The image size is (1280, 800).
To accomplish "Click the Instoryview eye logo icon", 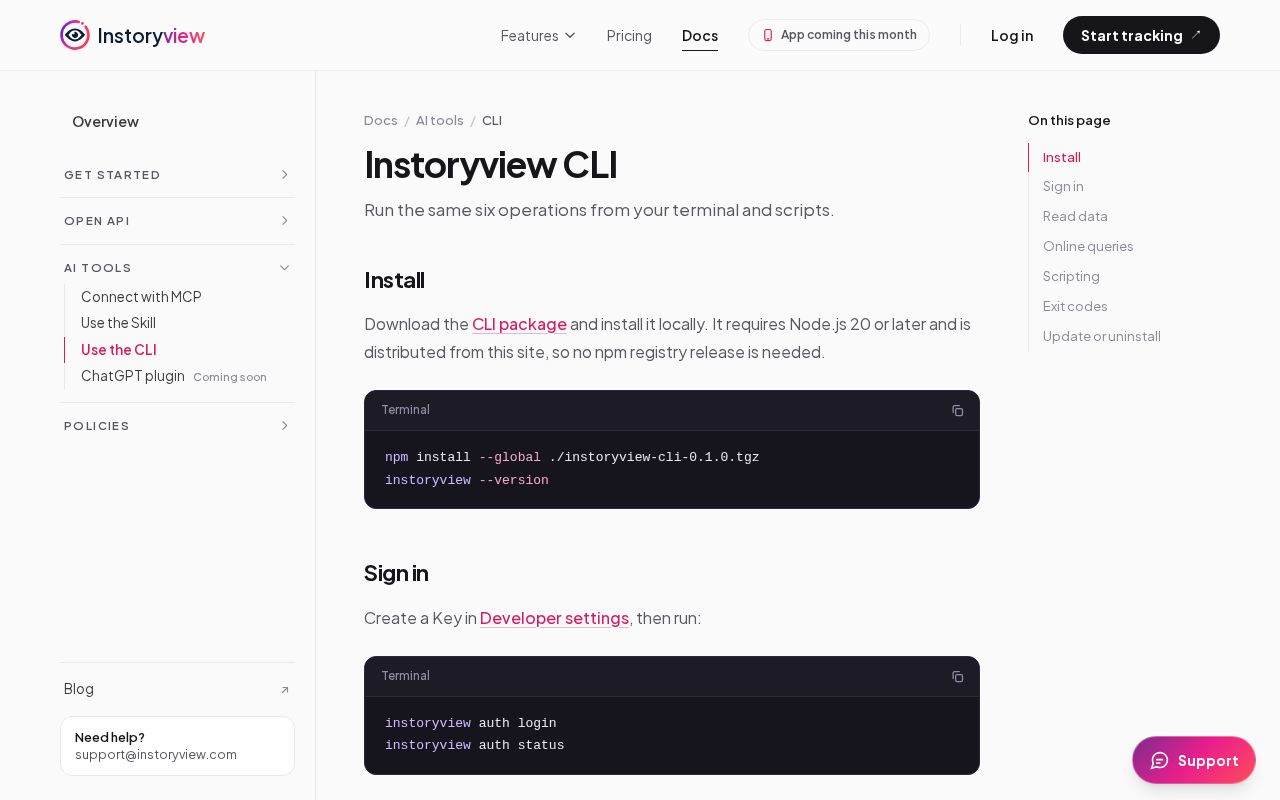I will 75,35.
